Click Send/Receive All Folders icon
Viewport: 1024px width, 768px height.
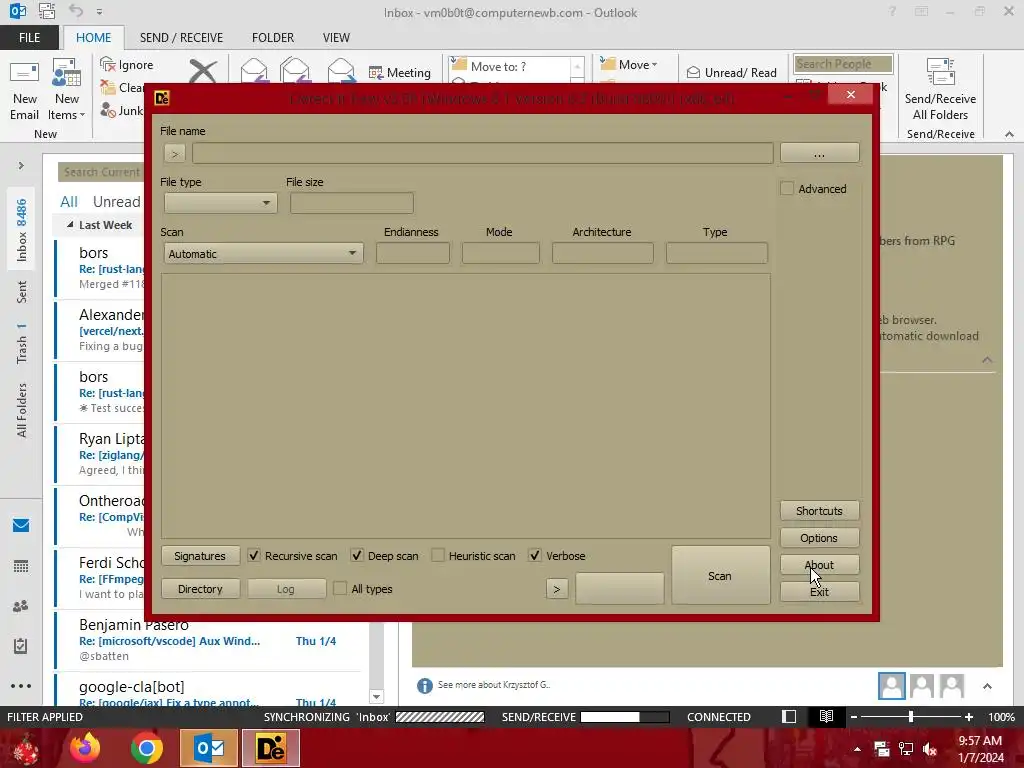940,90
